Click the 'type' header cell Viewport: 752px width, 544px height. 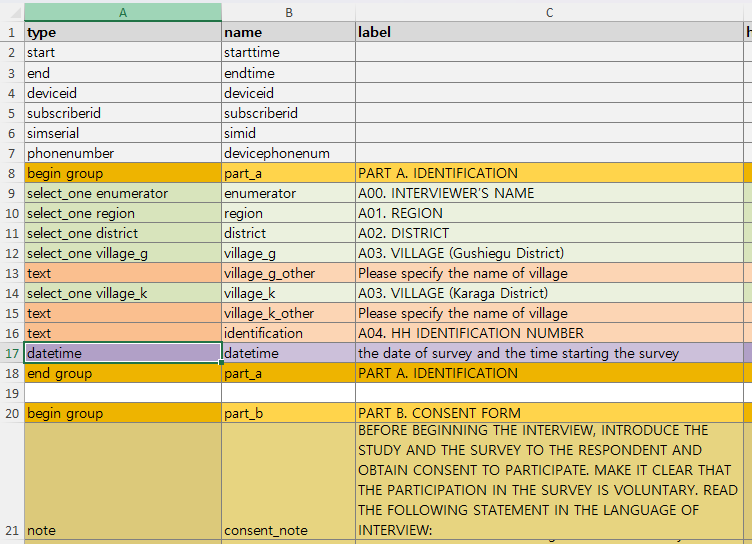123,32
